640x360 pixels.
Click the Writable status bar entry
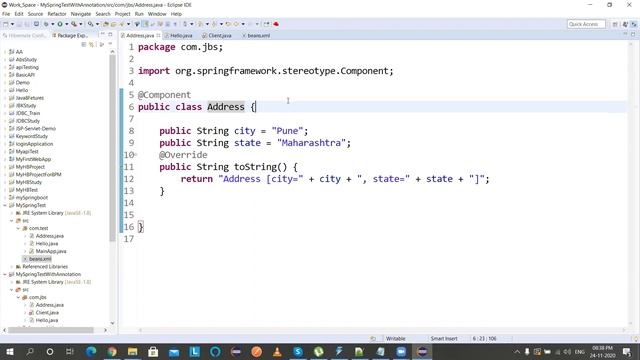[x=396, y=338]
